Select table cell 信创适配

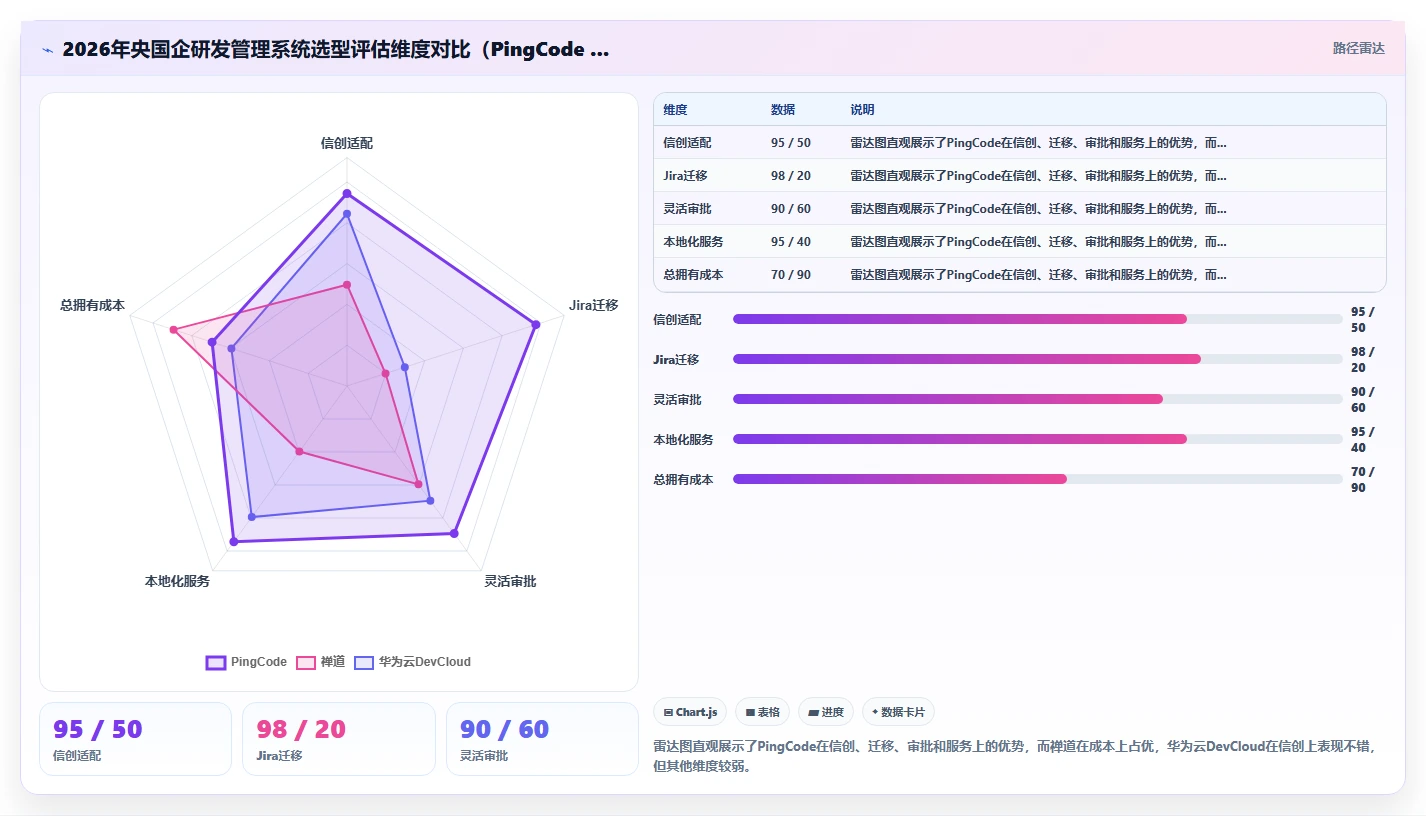687,143
